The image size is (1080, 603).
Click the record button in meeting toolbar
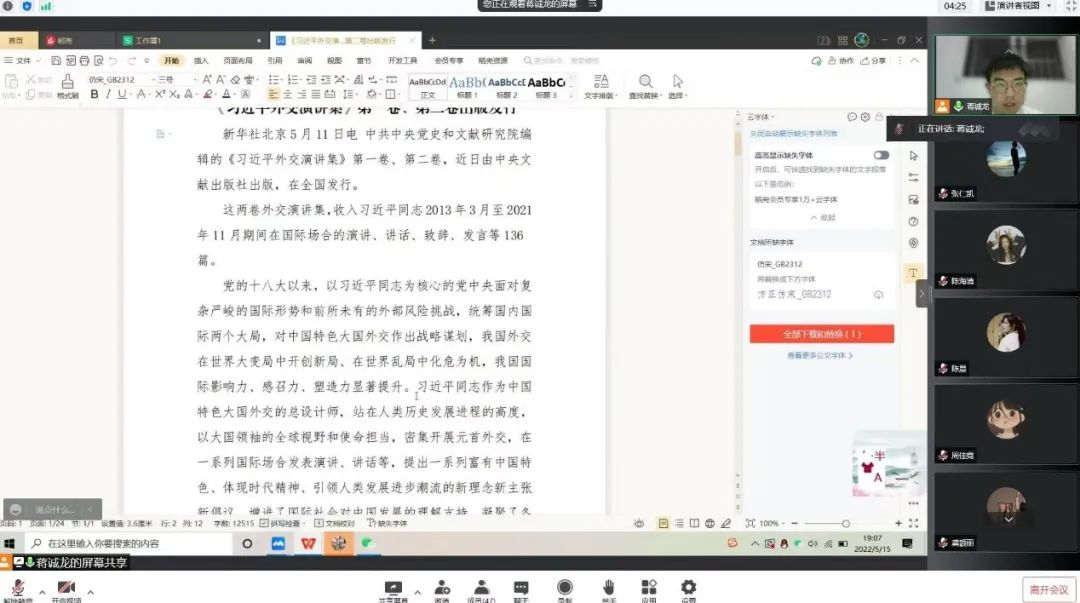pyautogui.click(x=565, y=588)
